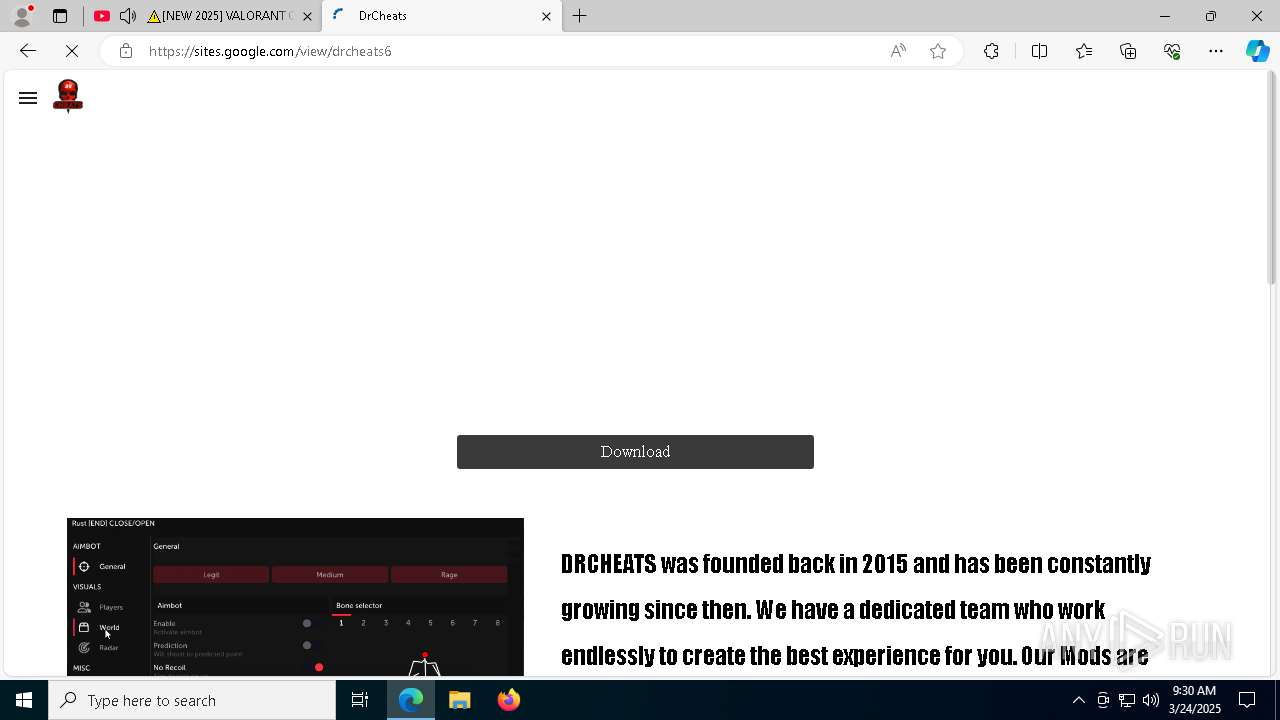The height and width of the screenshot is (720, 1280).
Task: Open the notification center icon
Action: 1248,700
